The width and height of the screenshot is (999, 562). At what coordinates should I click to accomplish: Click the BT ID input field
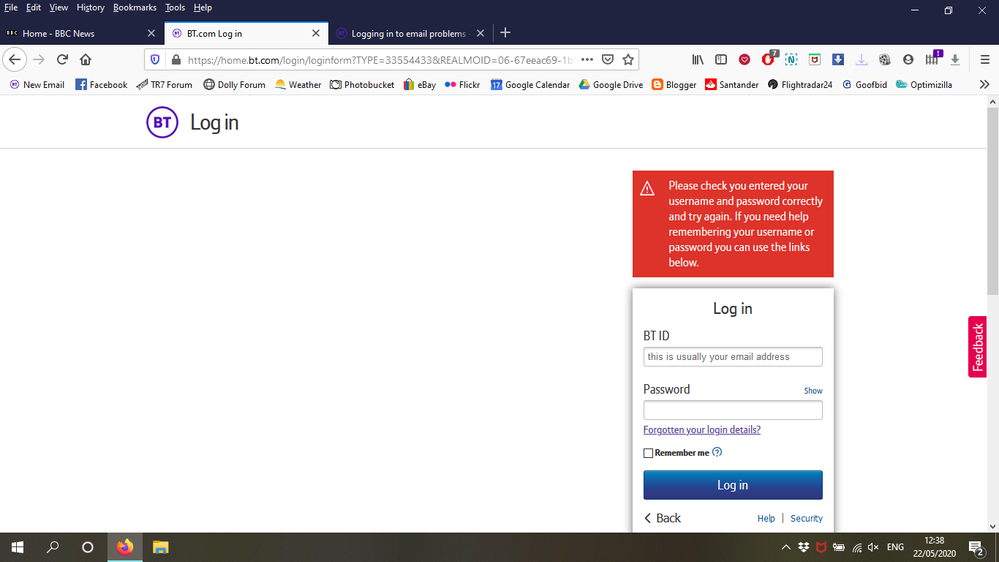pos(732,357)
